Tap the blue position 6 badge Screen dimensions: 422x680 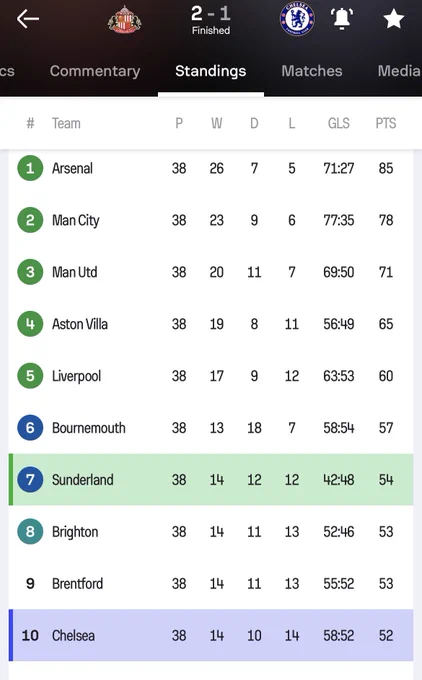(30, 428)
